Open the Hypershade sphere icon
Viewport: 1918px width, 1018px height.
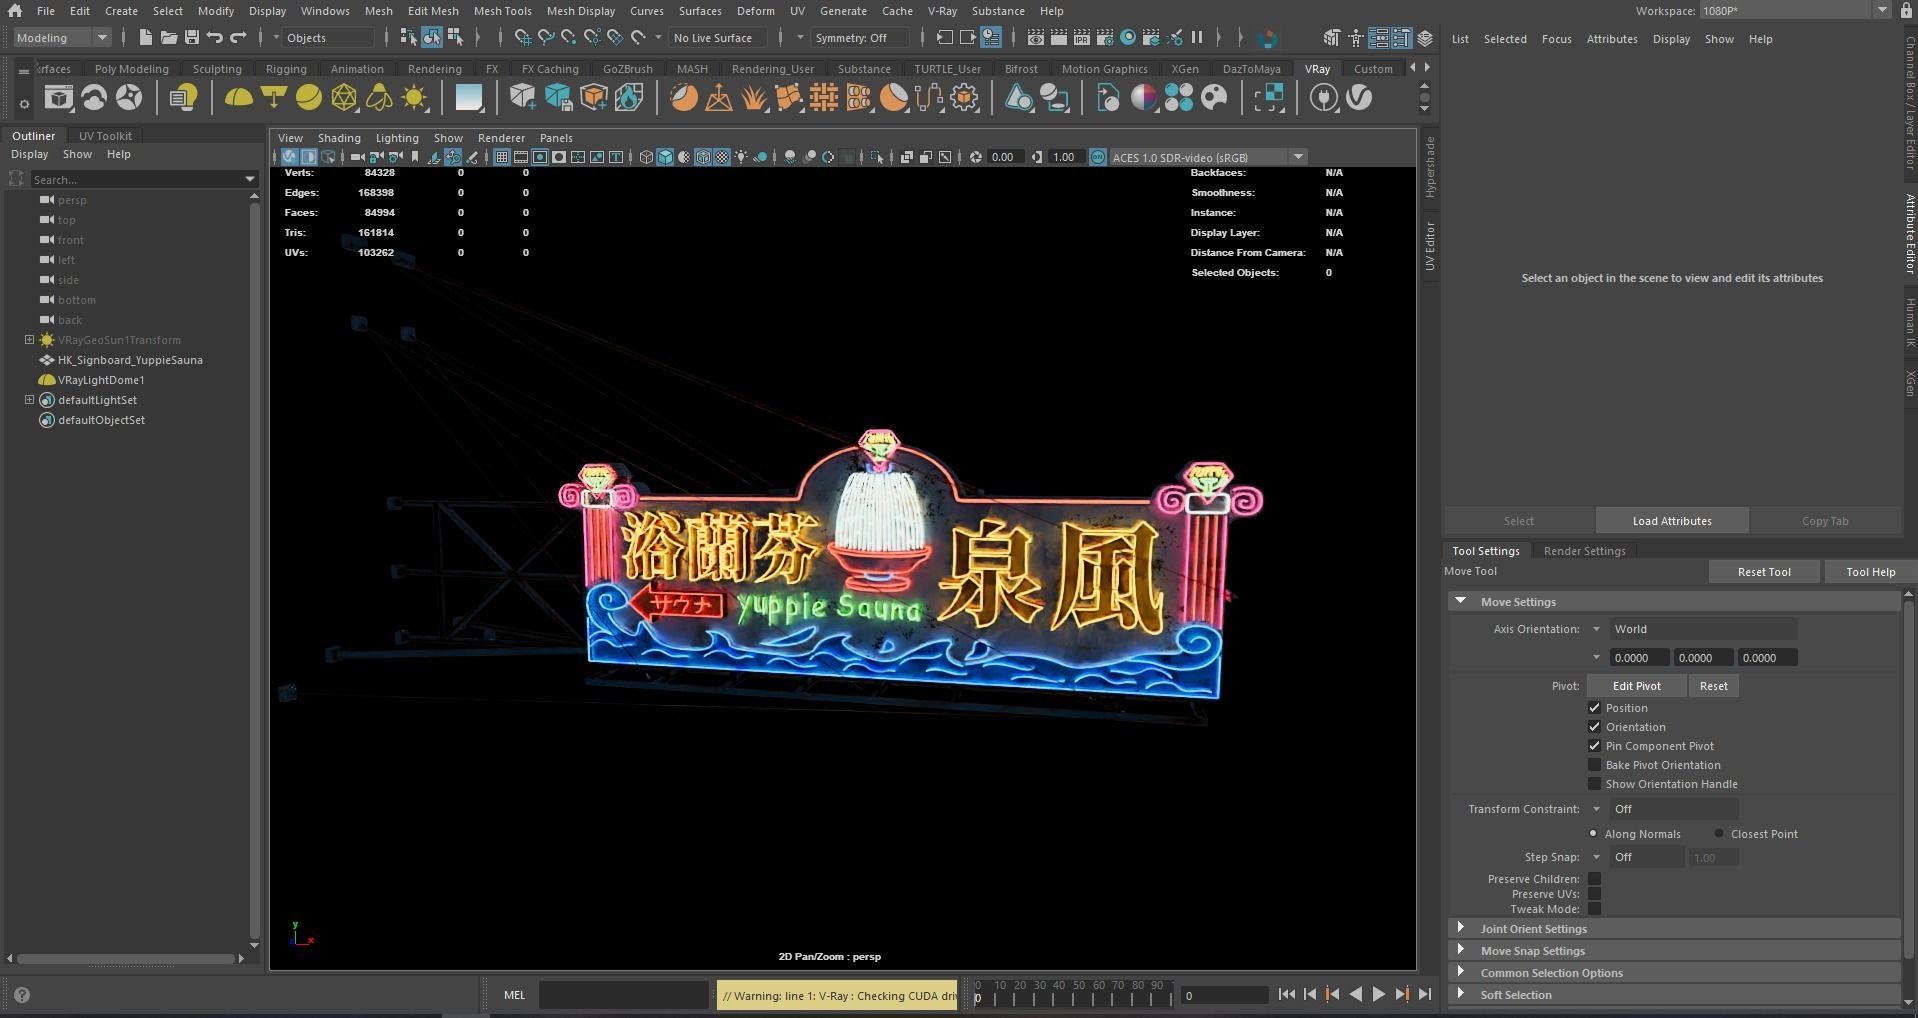tap(1128, 38)
